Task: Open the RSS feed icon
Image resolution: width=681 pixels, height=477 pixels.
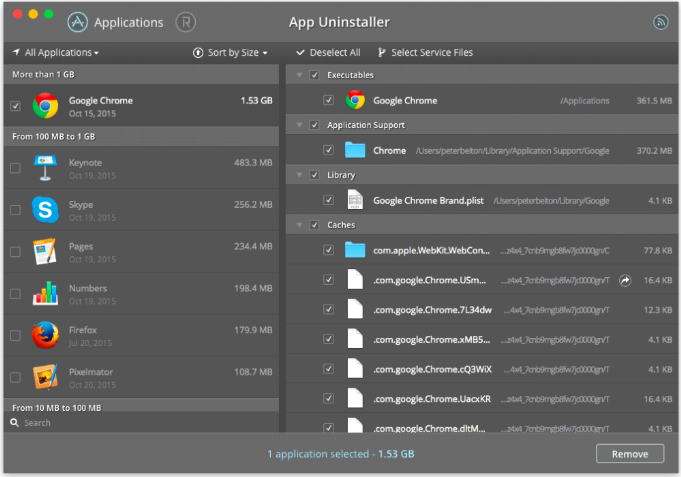Action: point(661,22)
